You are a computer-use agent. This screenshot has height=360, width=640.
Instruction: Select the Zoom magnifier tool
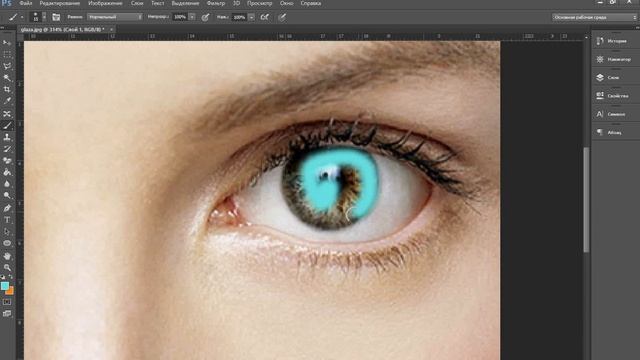point(7,268)
